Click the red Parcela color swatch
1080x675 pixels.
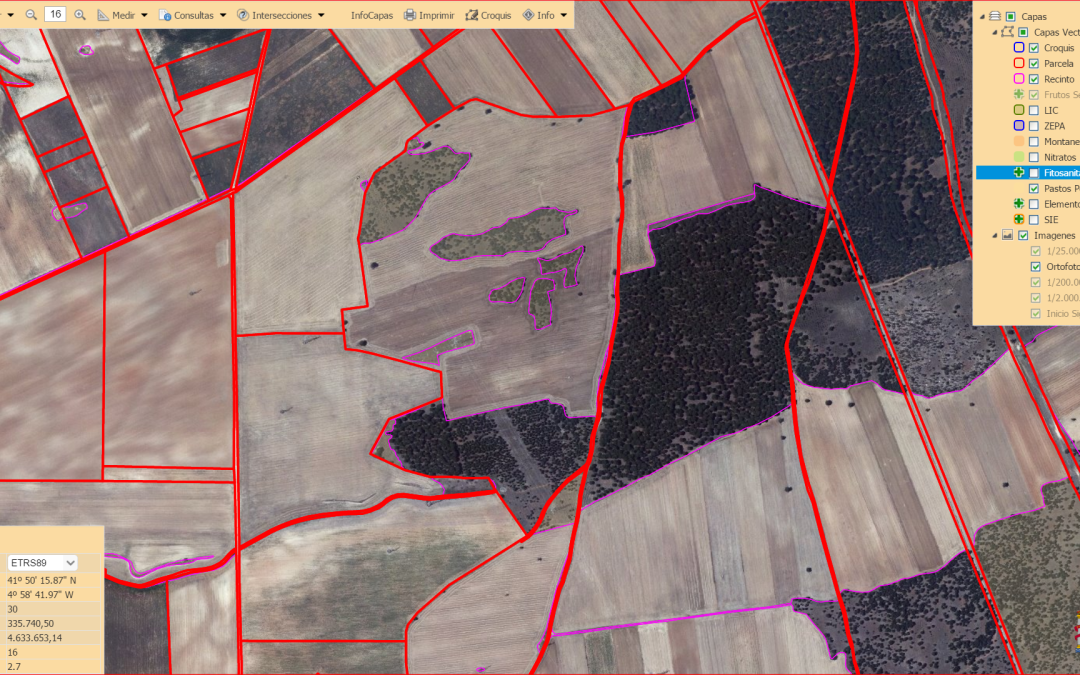coord(1019,63)
